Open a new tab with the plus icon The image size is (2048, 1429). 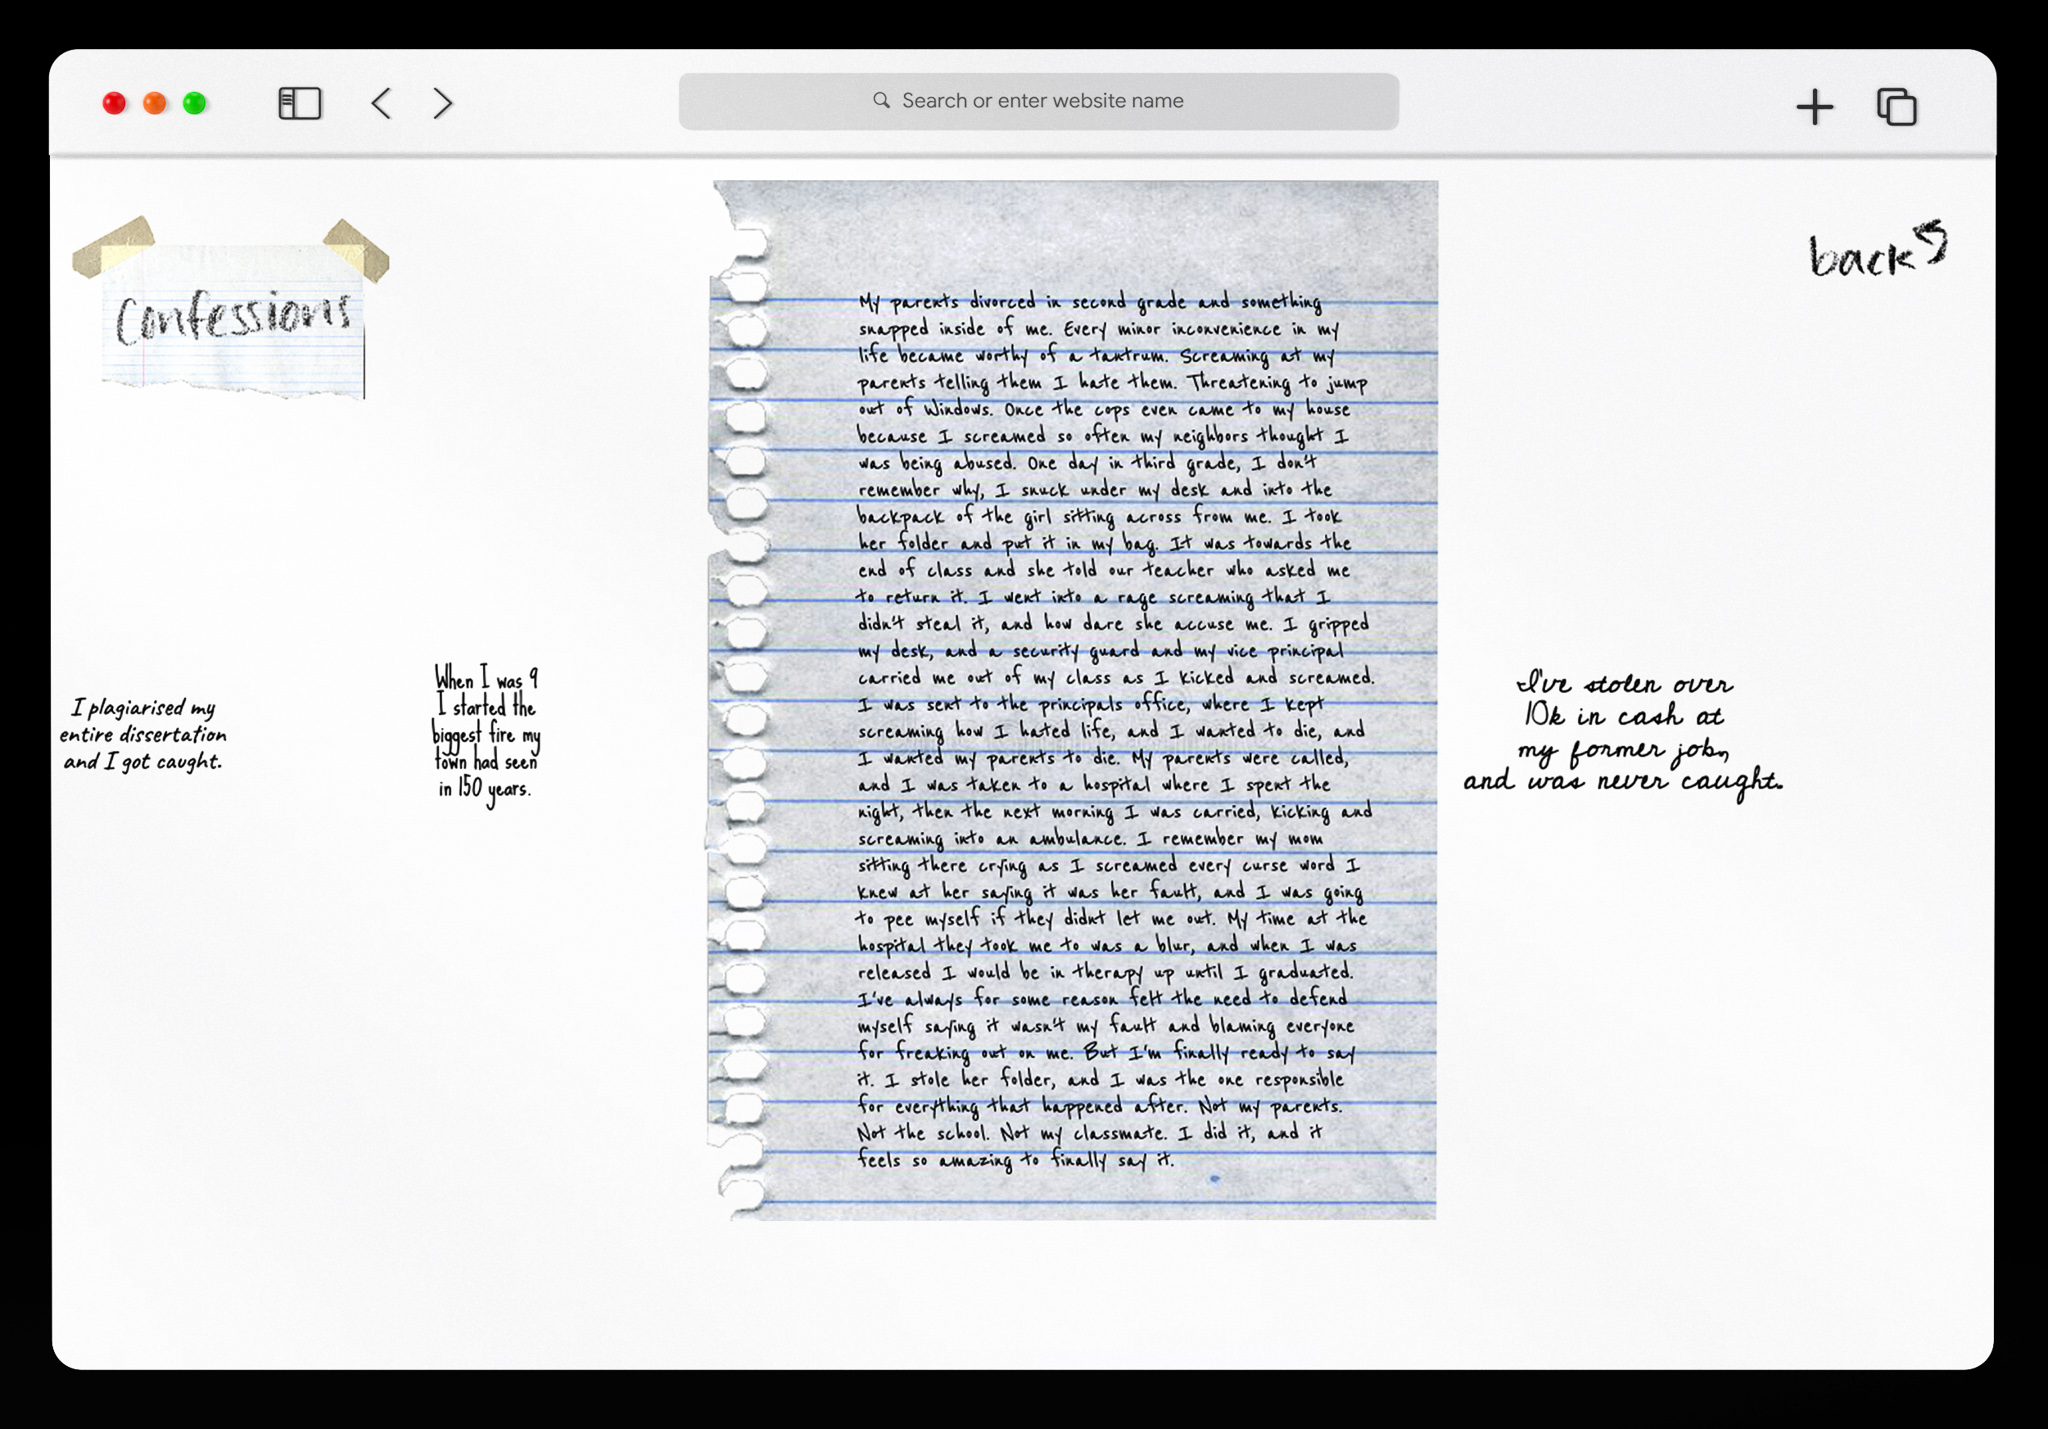[1814, 107]
